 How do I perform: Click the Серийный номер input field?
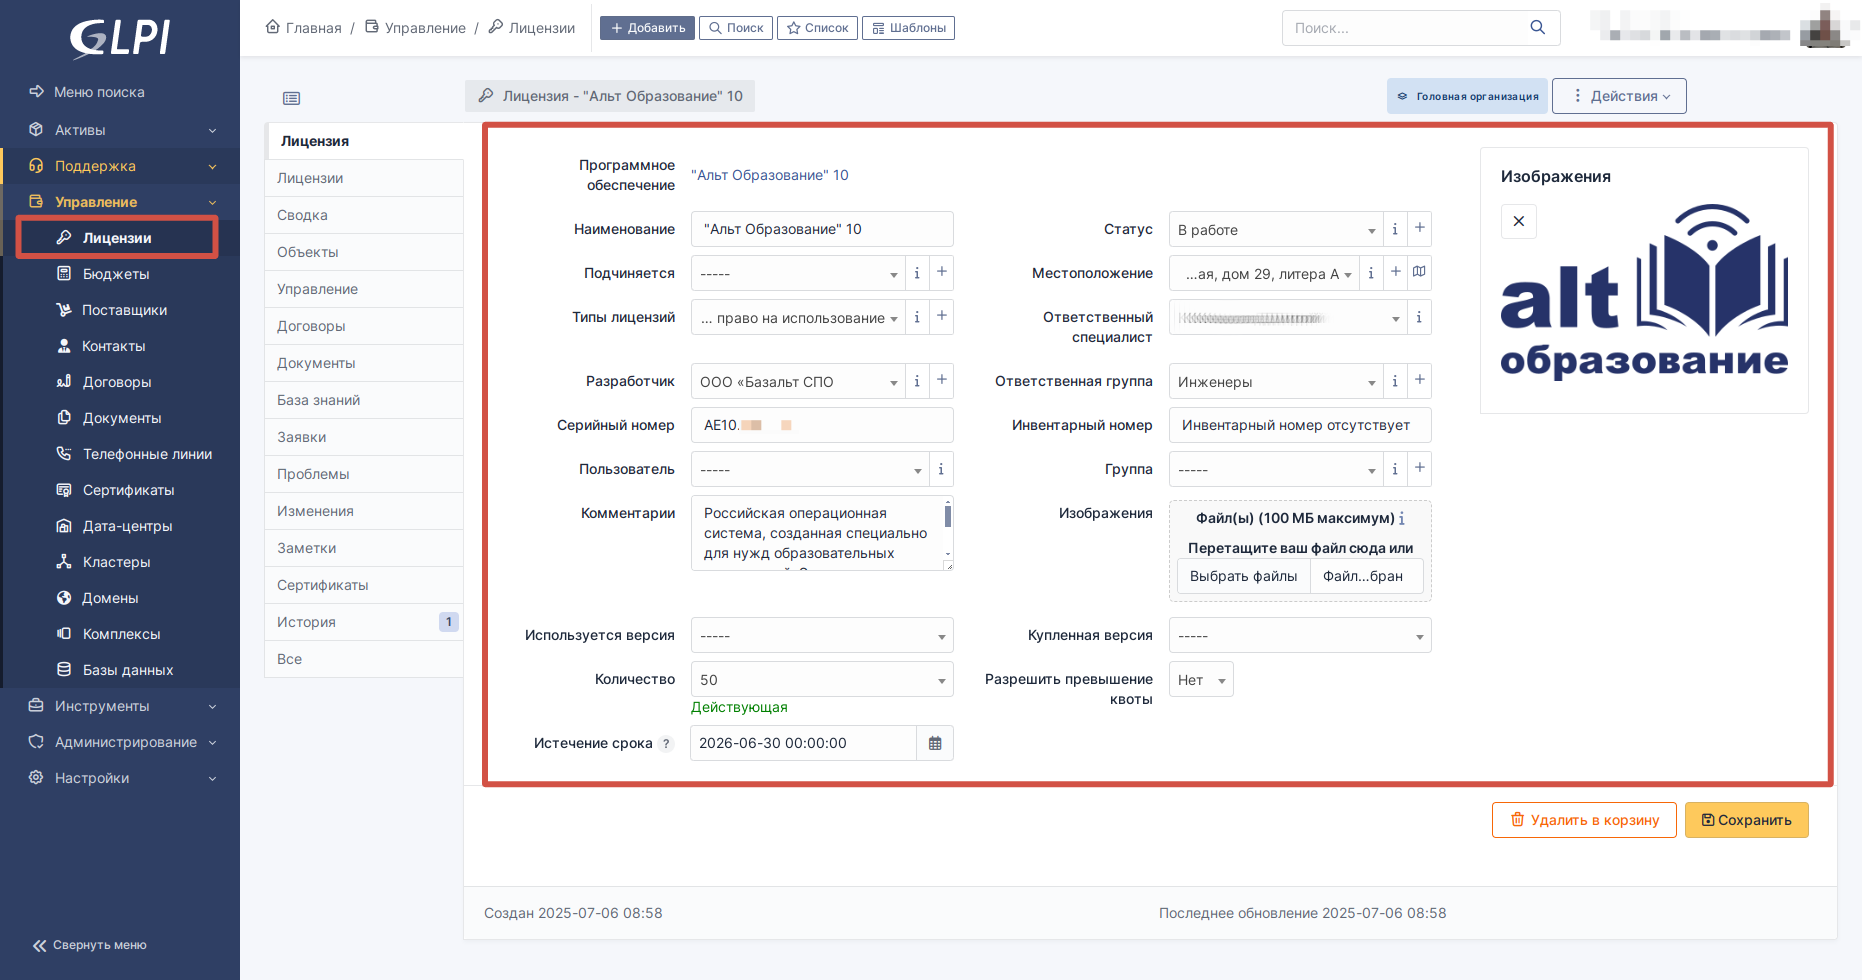pyautogui.click(x=822, y=425)
